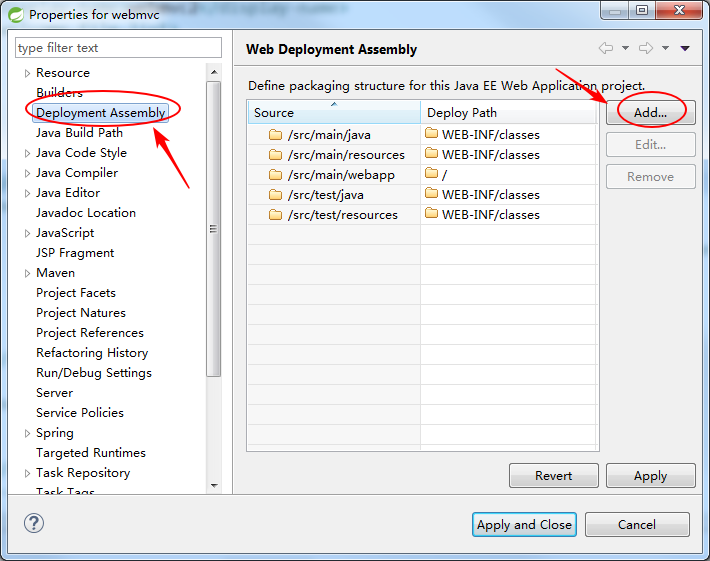Click folder icon for /src/main/webapp
The image size is (710, 561).
click(x=275, y=174)
